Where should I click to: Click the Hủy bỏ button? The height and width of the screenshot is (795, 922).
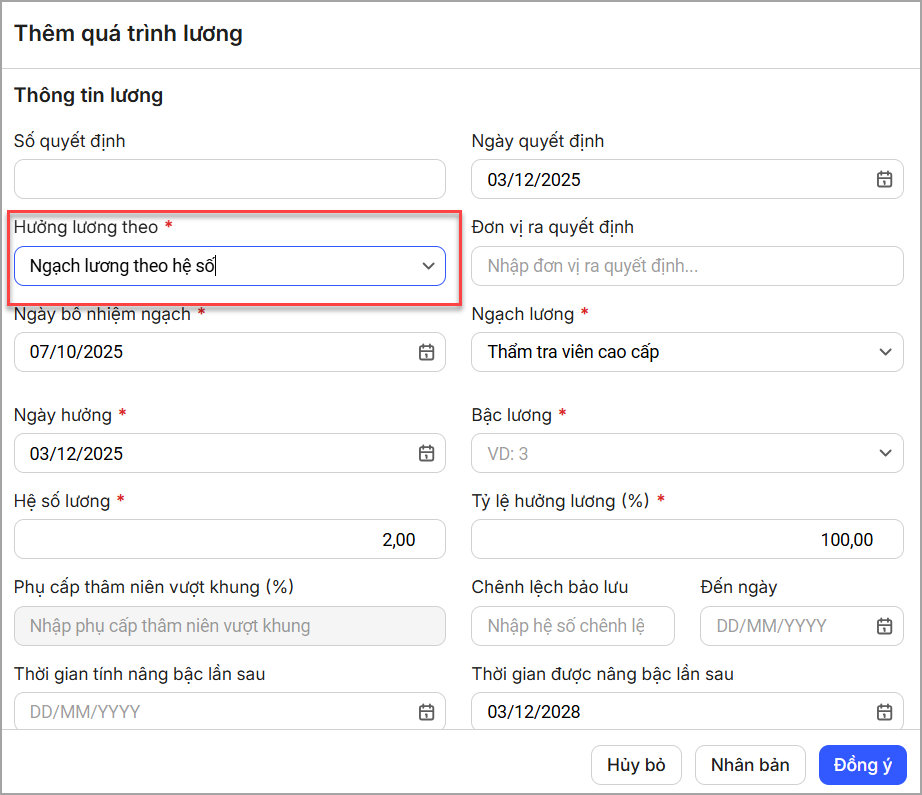[636, 765]
